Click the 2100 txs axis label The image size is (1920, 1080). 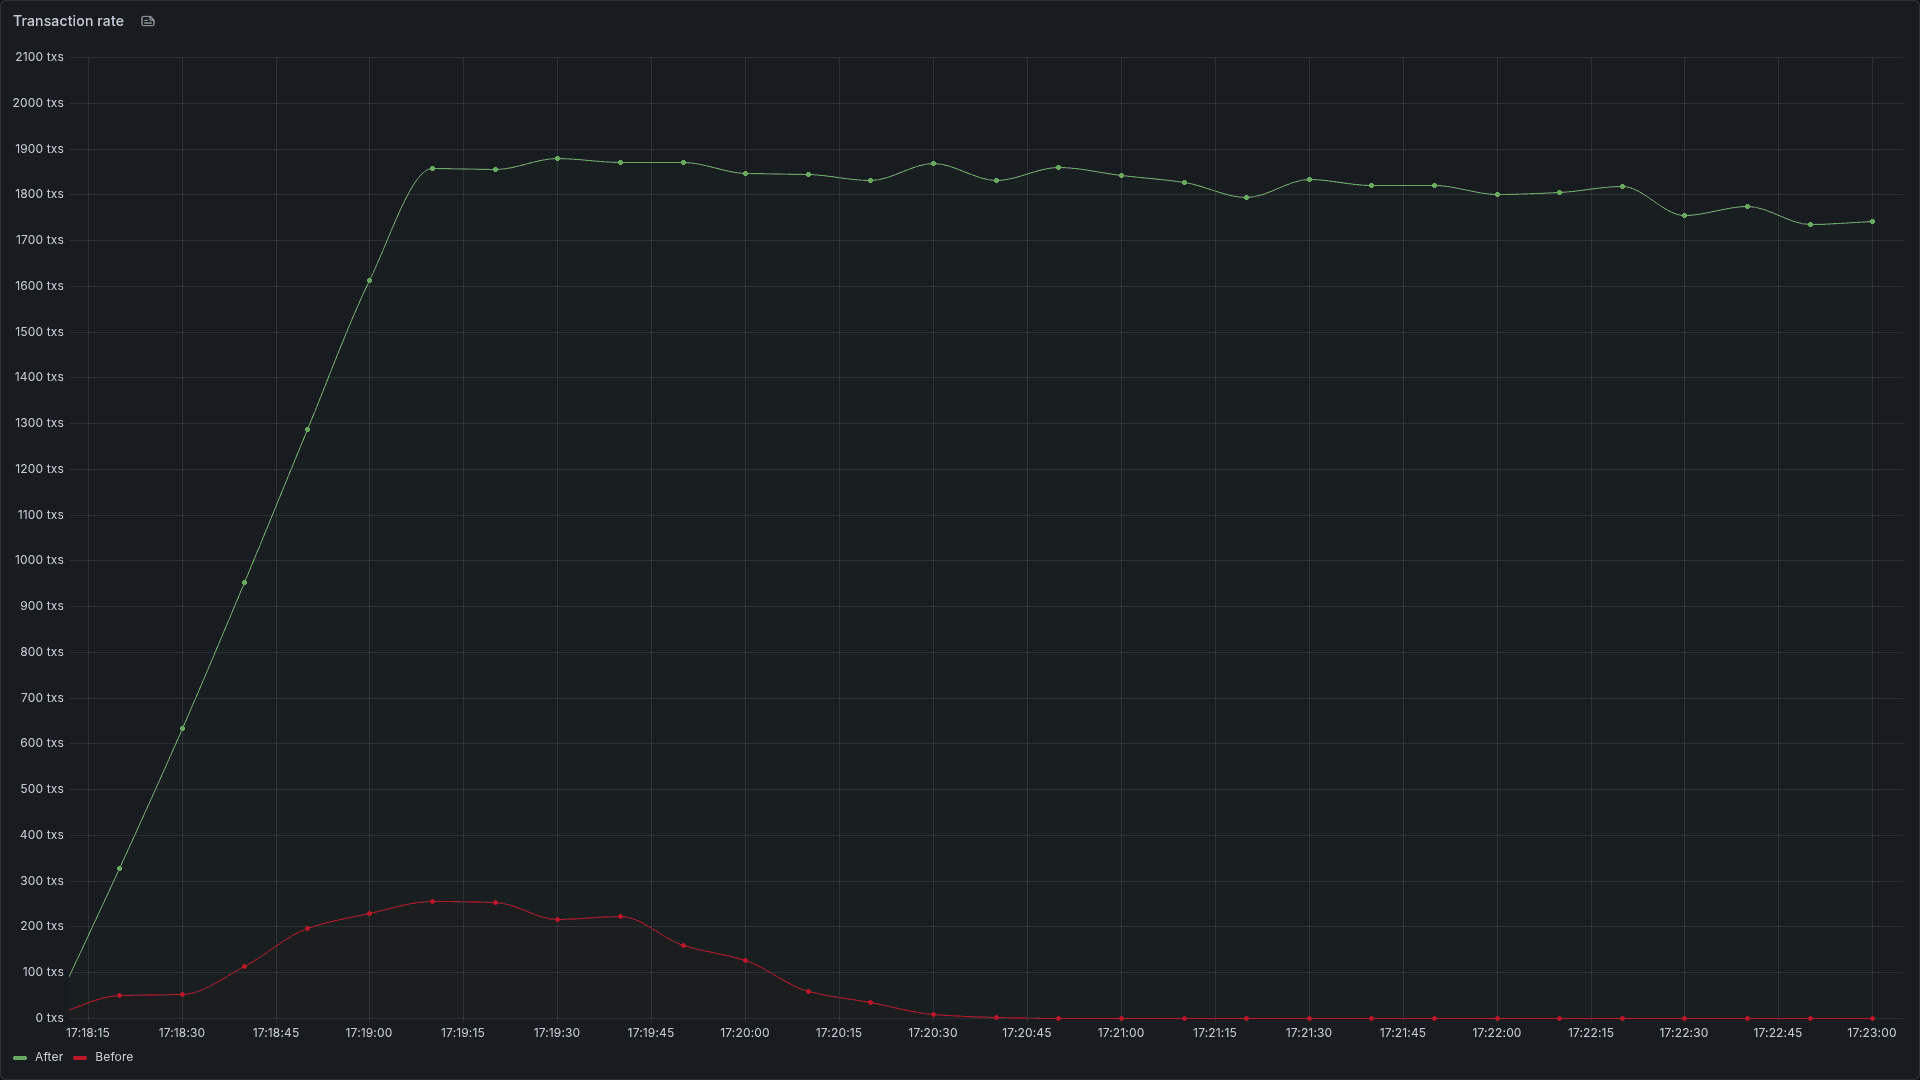point(39,57)
